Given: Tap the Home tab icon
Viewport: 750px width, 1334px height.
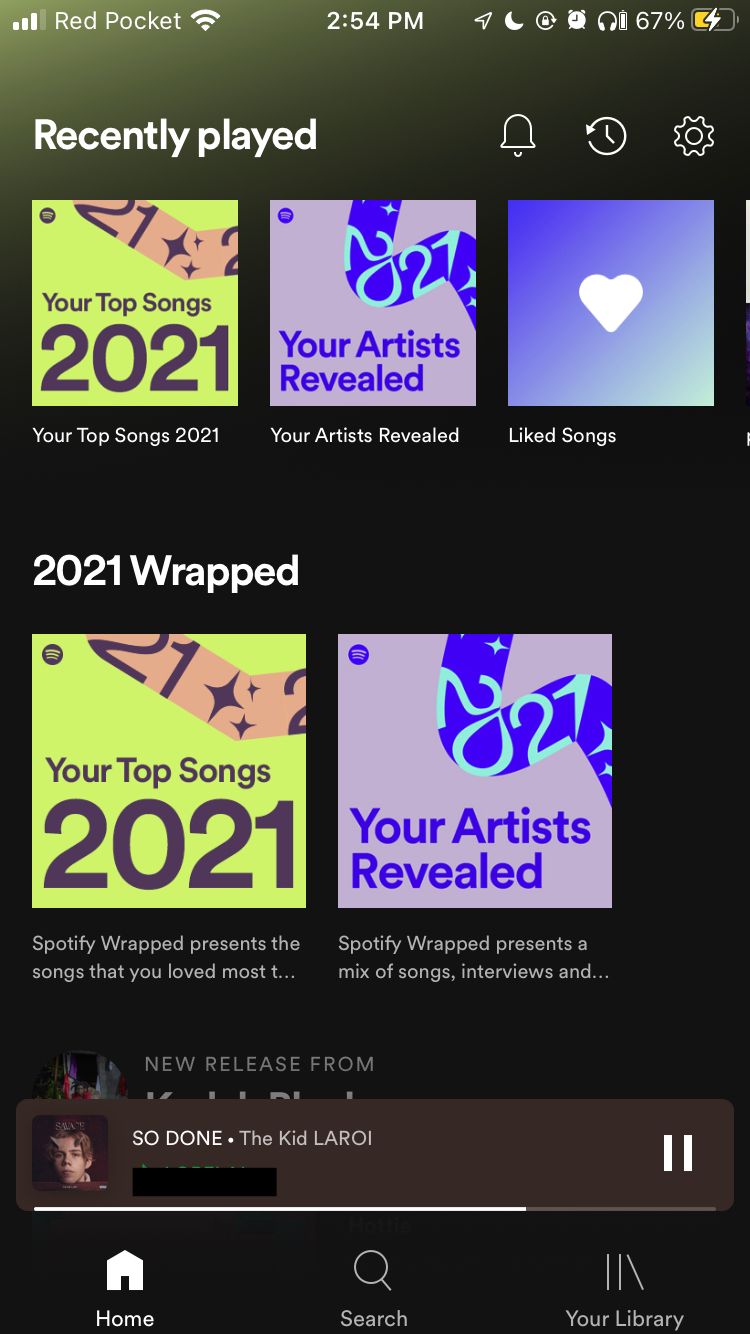Looking at the screenshot, I should pos(125,1271).
